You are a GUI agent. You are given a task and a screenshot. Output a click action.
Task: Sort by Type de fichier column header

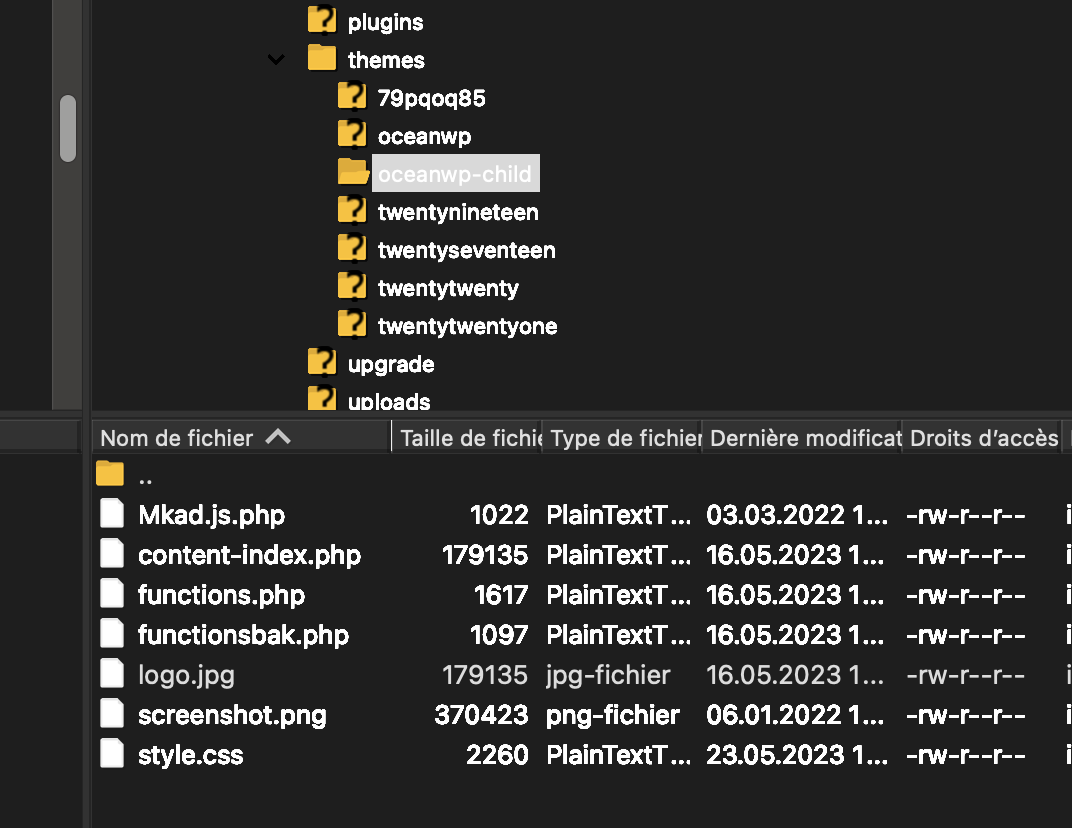click(624, 438)
